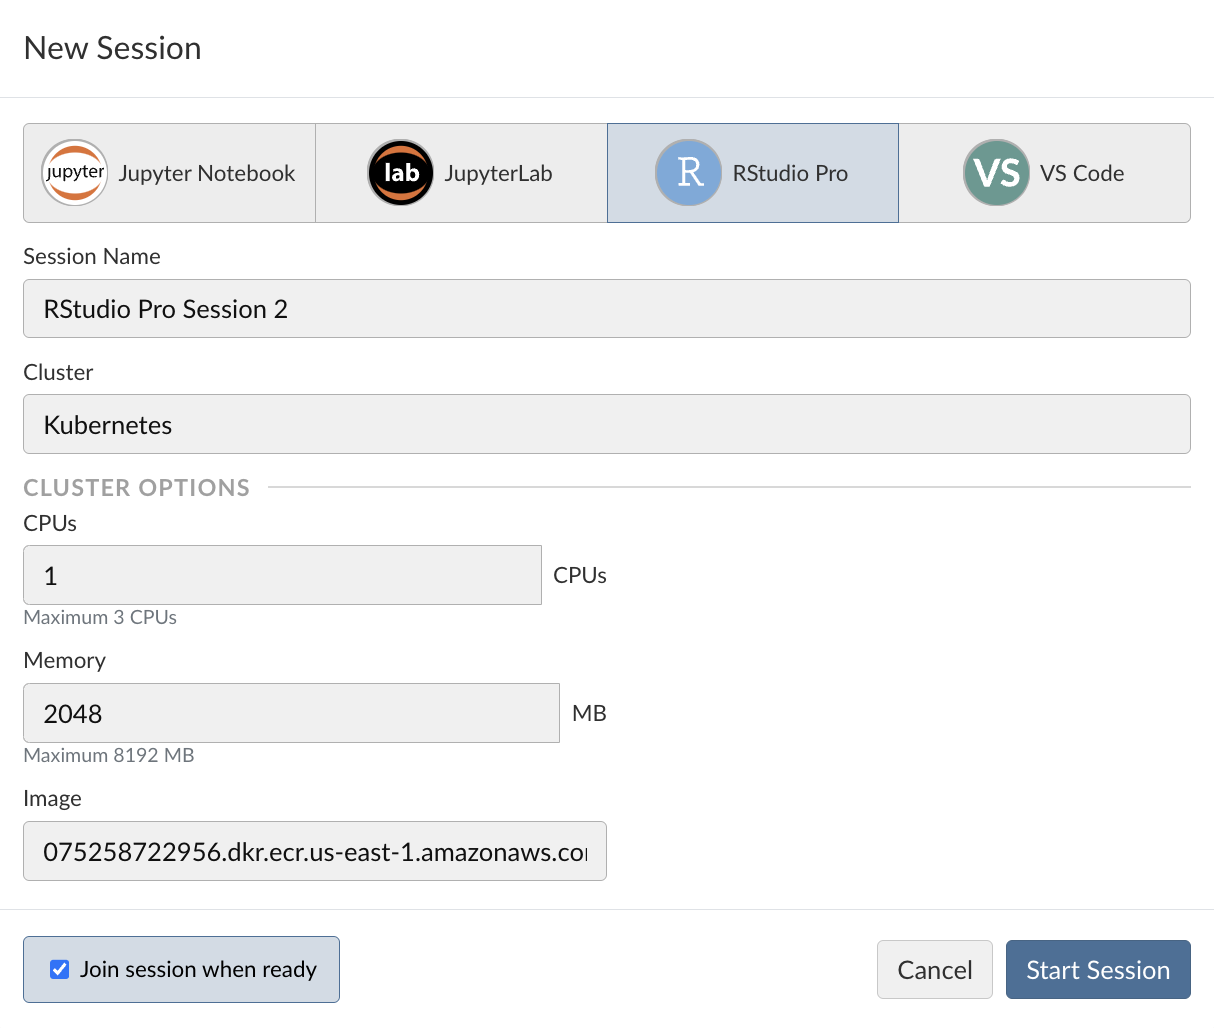Select the JupyterLab text label
Image resolution: width=1214 pixels, height=1028 pixels.
[498, 173]
